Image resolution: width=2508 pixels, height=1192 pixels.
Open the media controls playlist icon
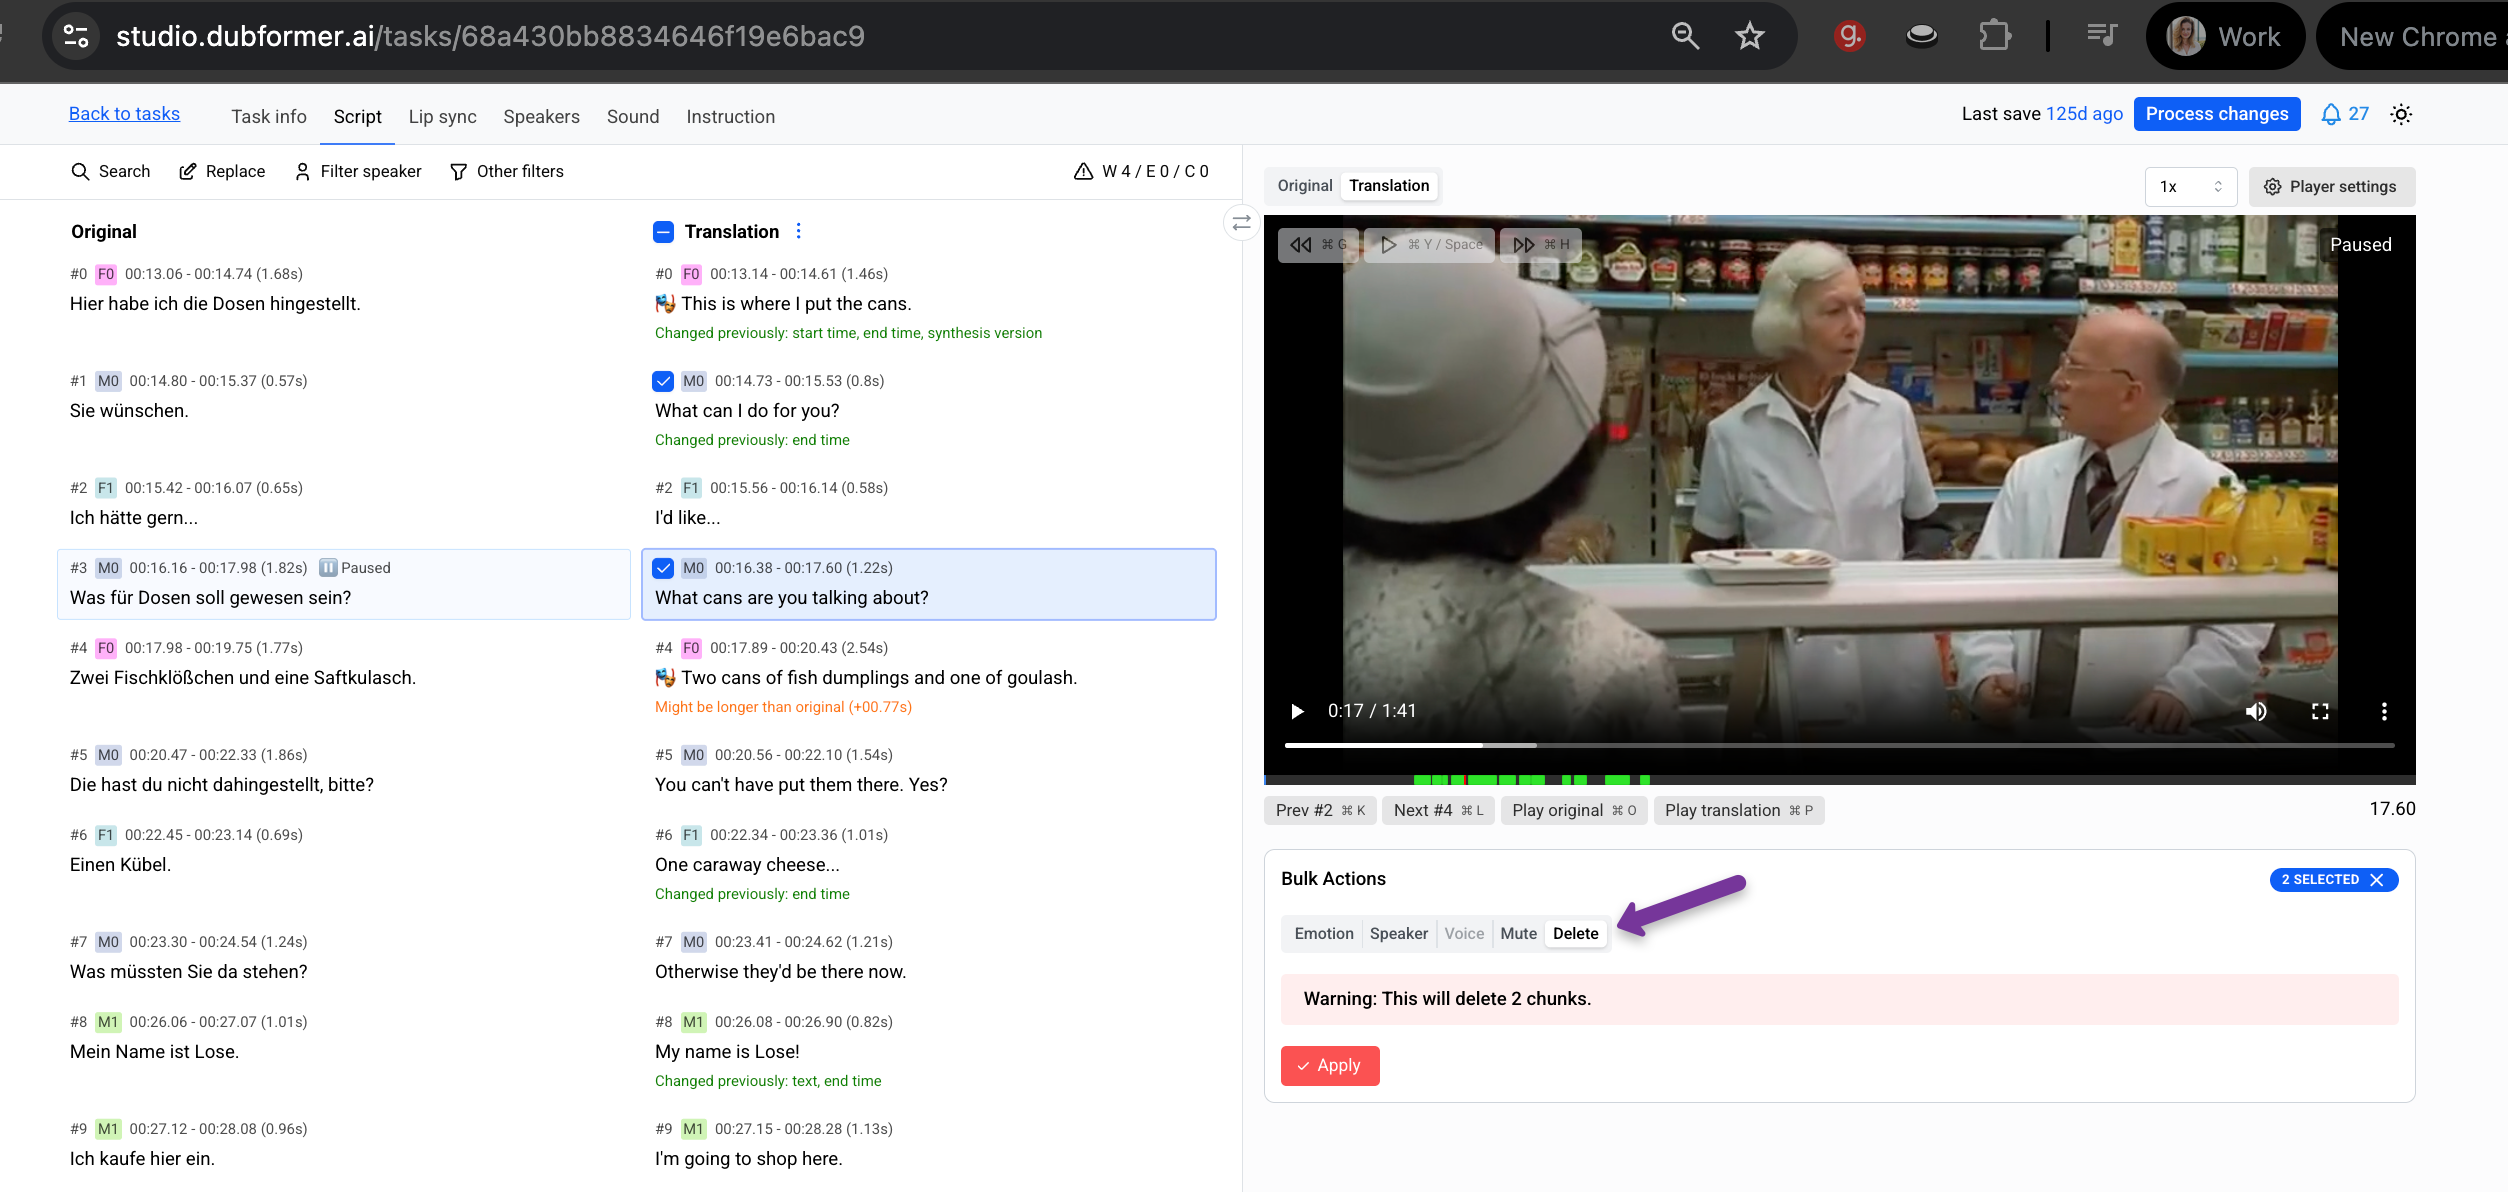tap(2102, 36)
